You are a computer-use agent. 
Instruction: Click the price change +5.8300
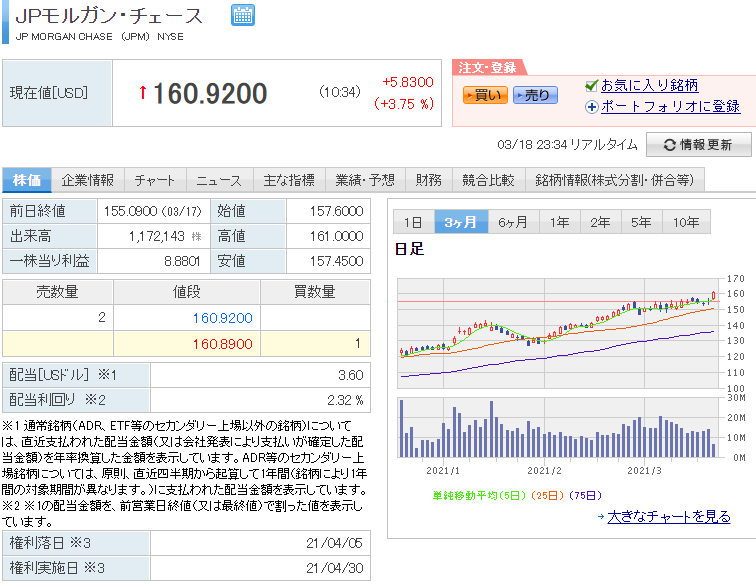(408, 82)
